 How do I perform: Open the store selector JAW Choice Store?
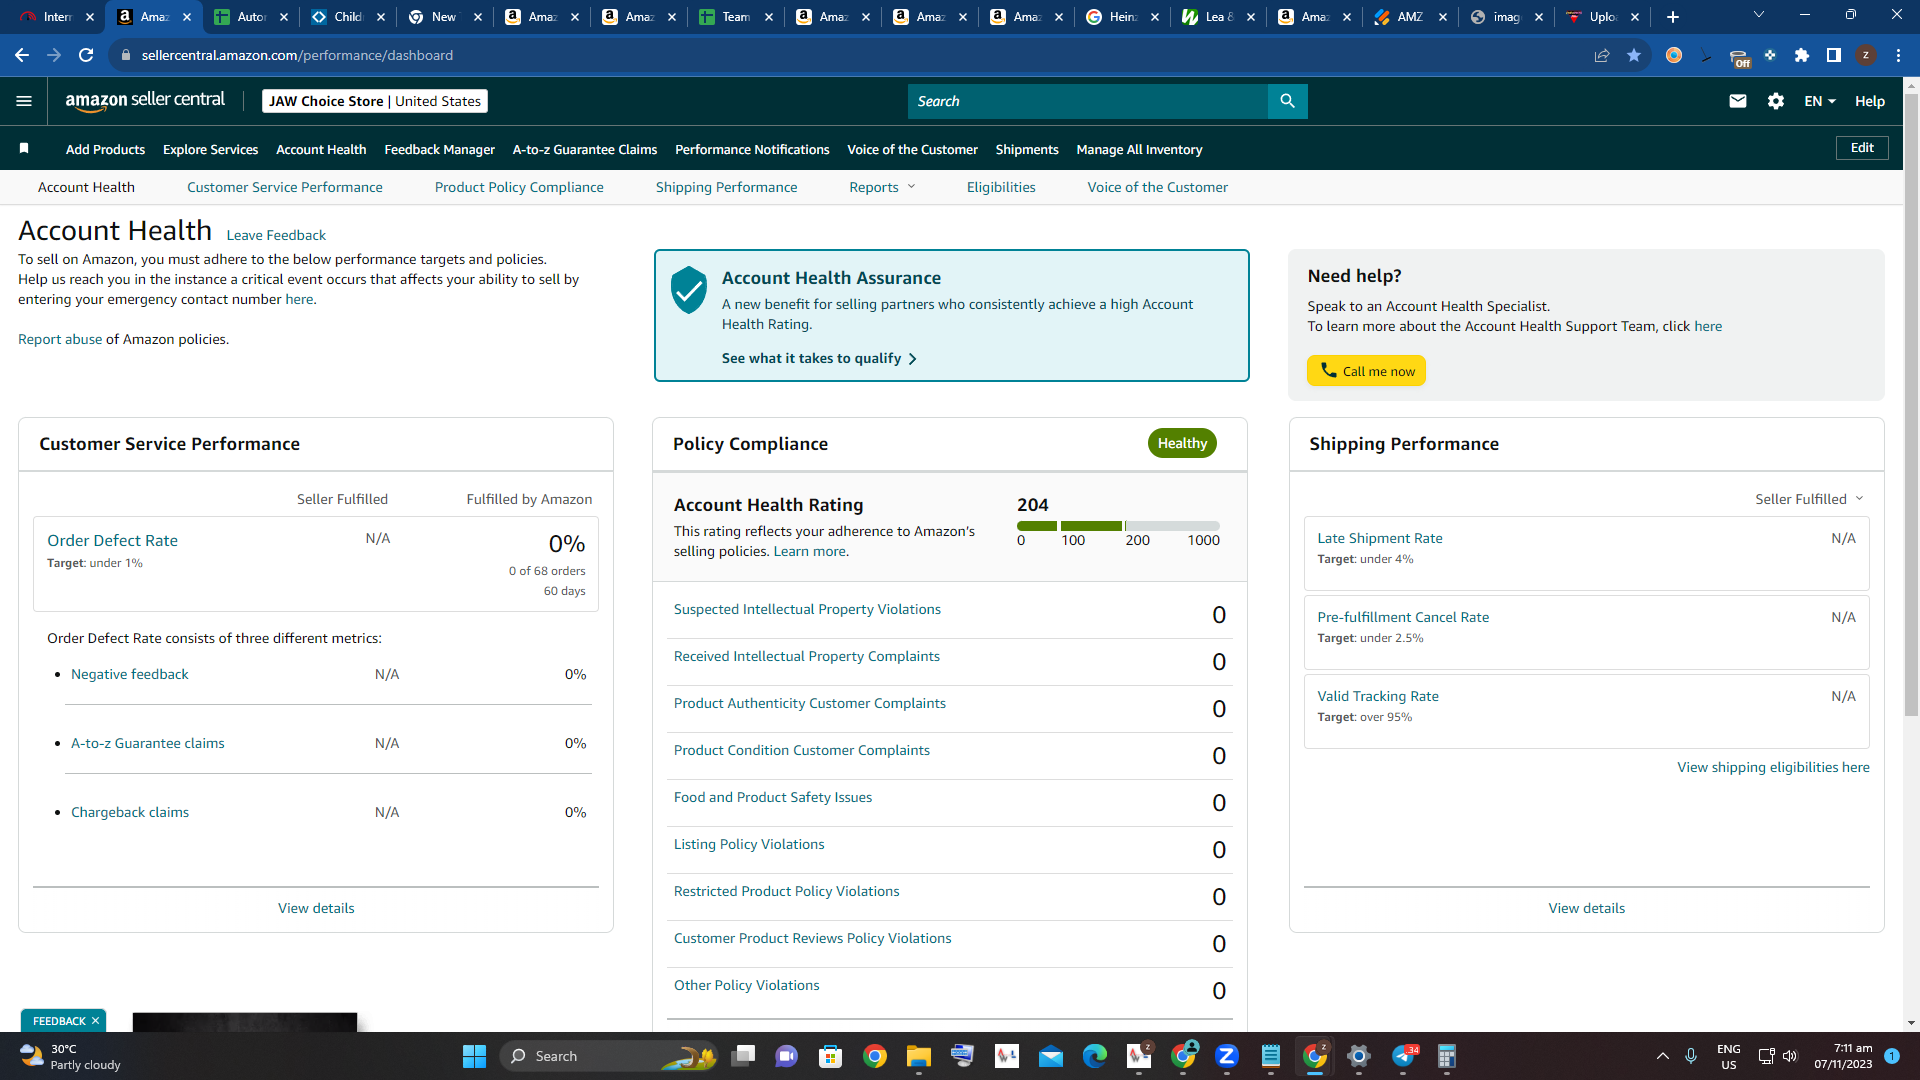(x=374, y=101)
